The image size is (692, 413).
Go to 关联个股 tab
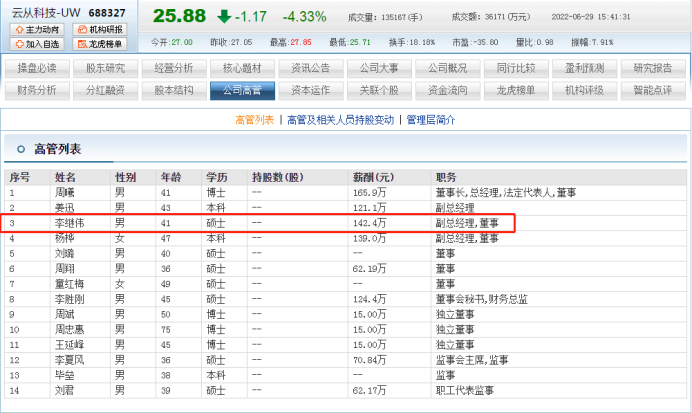379,90
